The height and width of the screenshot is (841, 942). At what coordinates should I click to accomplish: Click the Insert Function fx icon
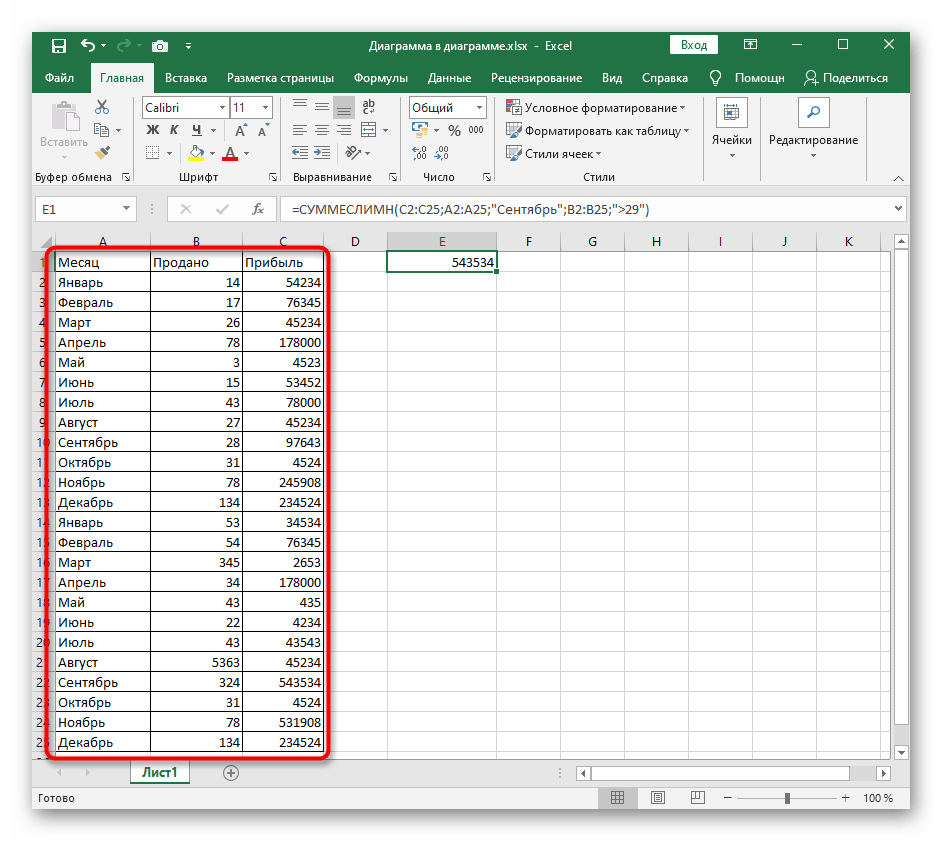pyautogui.click(x=258, y=209)
